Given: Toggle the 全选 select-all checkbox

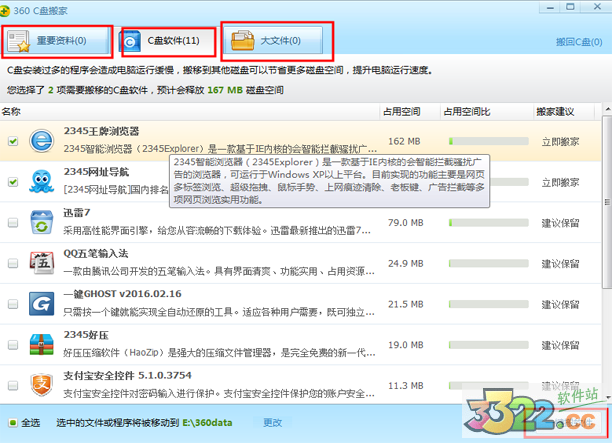Looking at the screenshot, I should 13,423.
